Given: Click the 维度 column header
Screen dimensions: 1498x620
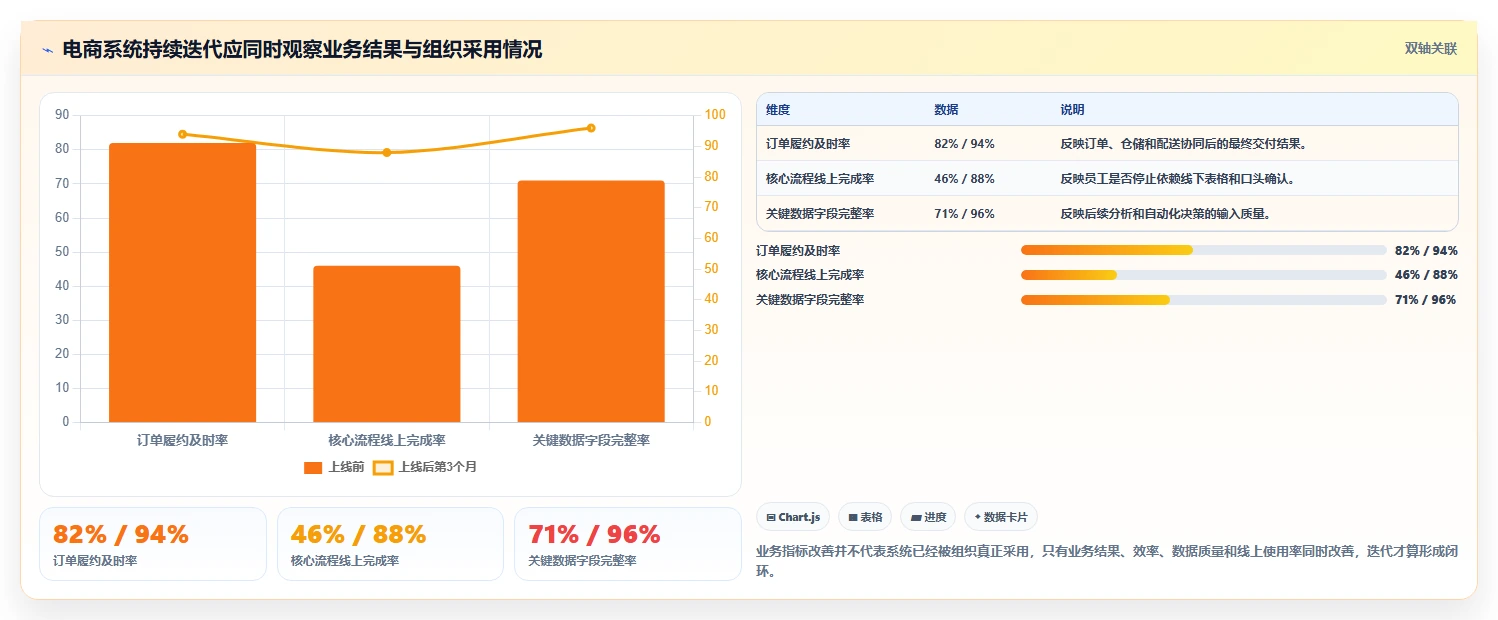Looking at the screenshot, I should coord(778,110).
